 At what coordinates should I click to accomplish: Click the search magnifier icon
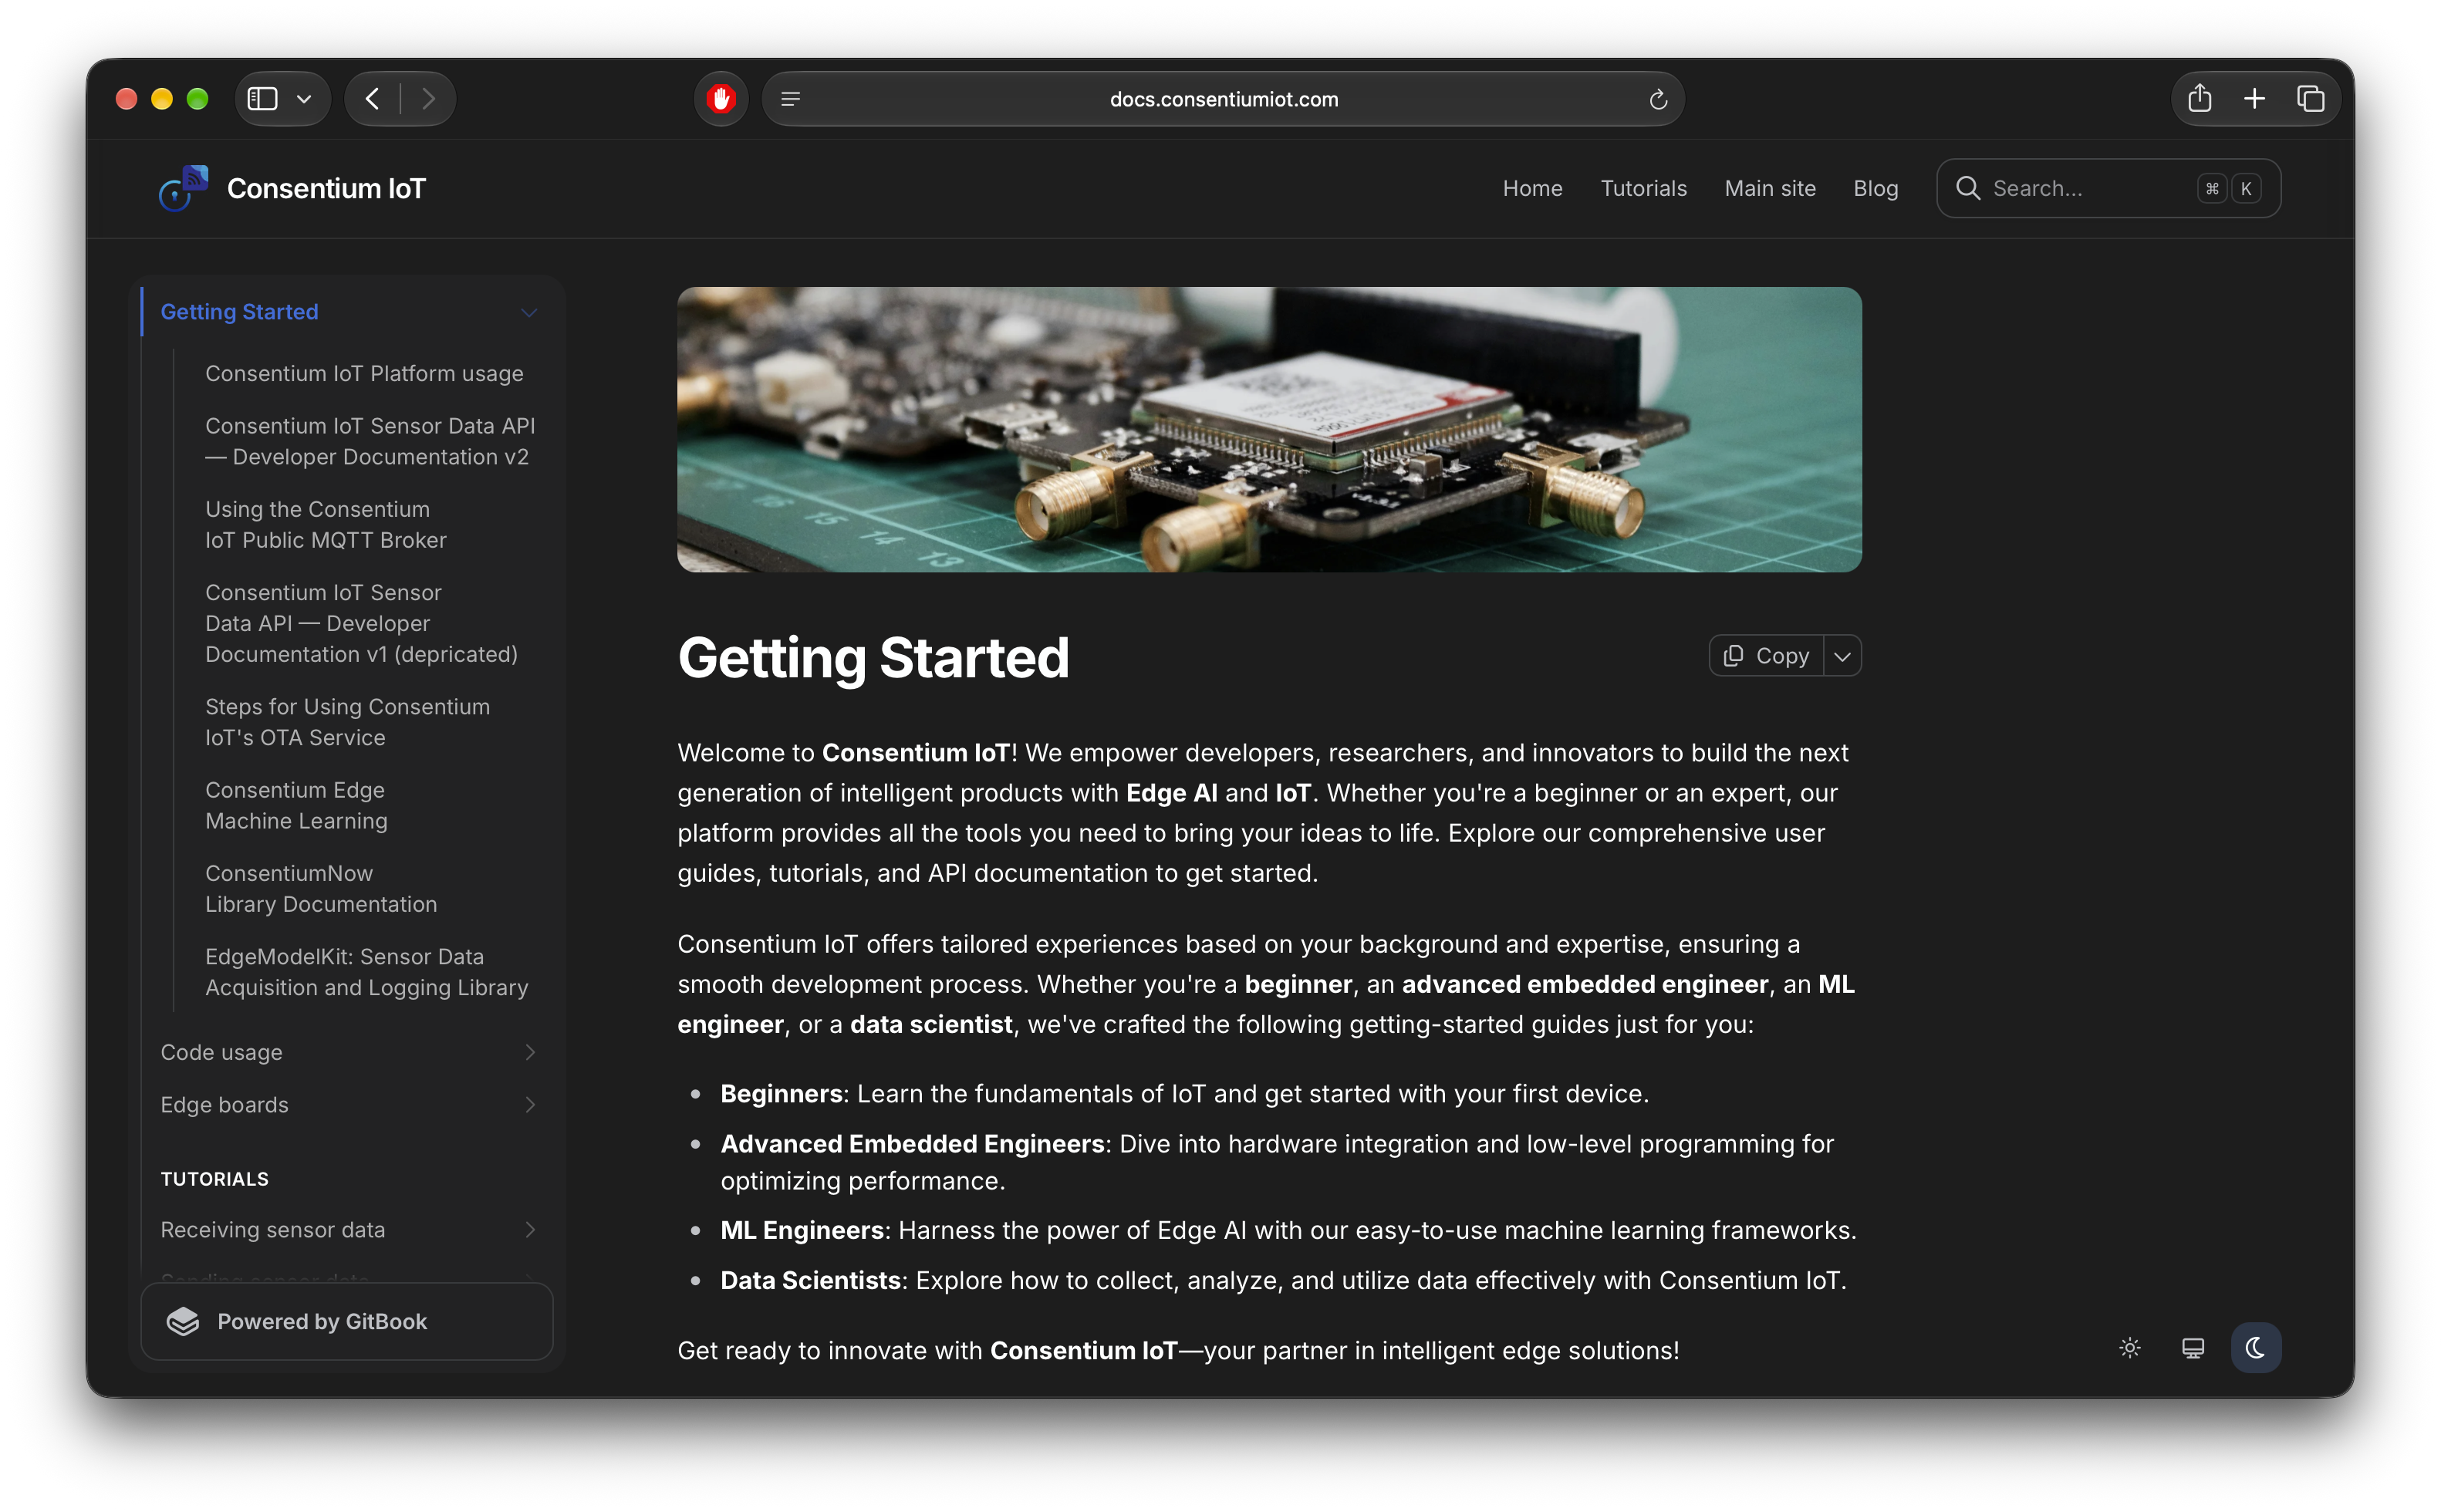pyautogui.click(x=1967, y=188)
